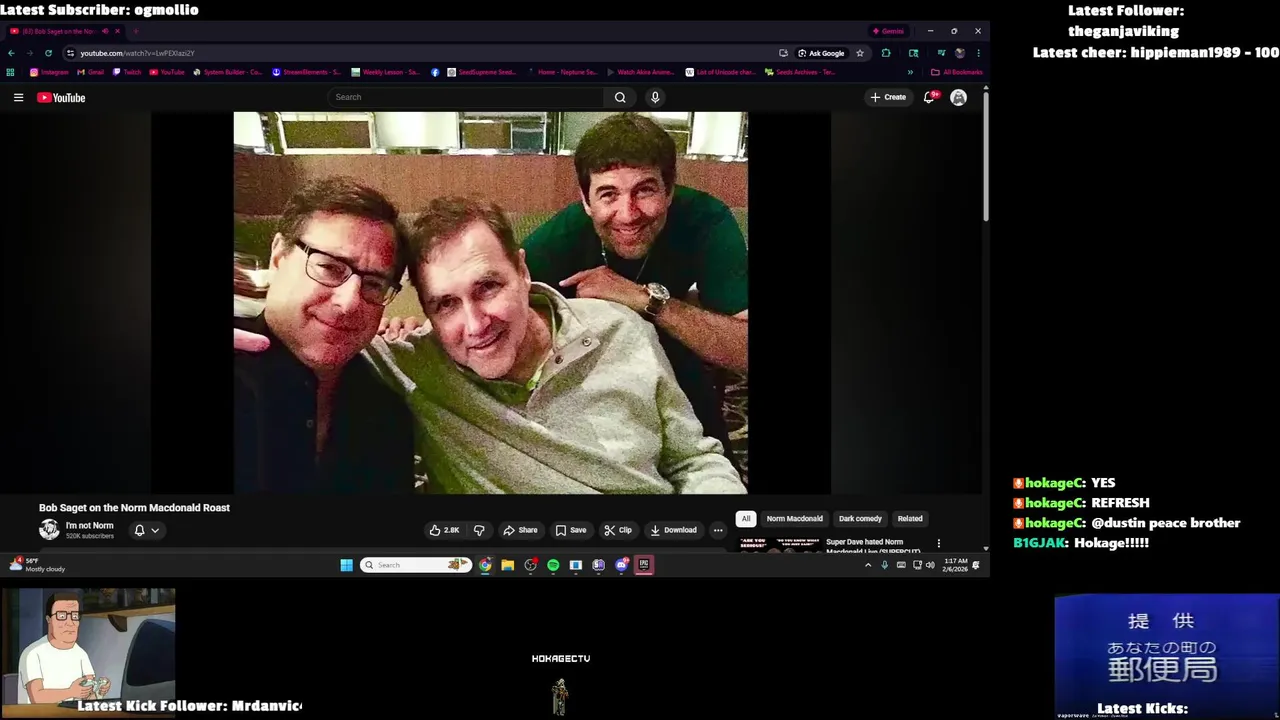Click the Create button
This screenshot has width=1280, height=720.
(888, 97)
